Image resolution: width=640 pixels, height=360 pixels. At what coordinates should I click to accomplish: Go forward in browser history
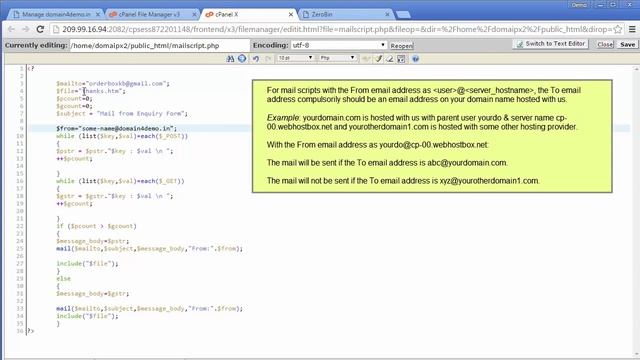(25, 29)
